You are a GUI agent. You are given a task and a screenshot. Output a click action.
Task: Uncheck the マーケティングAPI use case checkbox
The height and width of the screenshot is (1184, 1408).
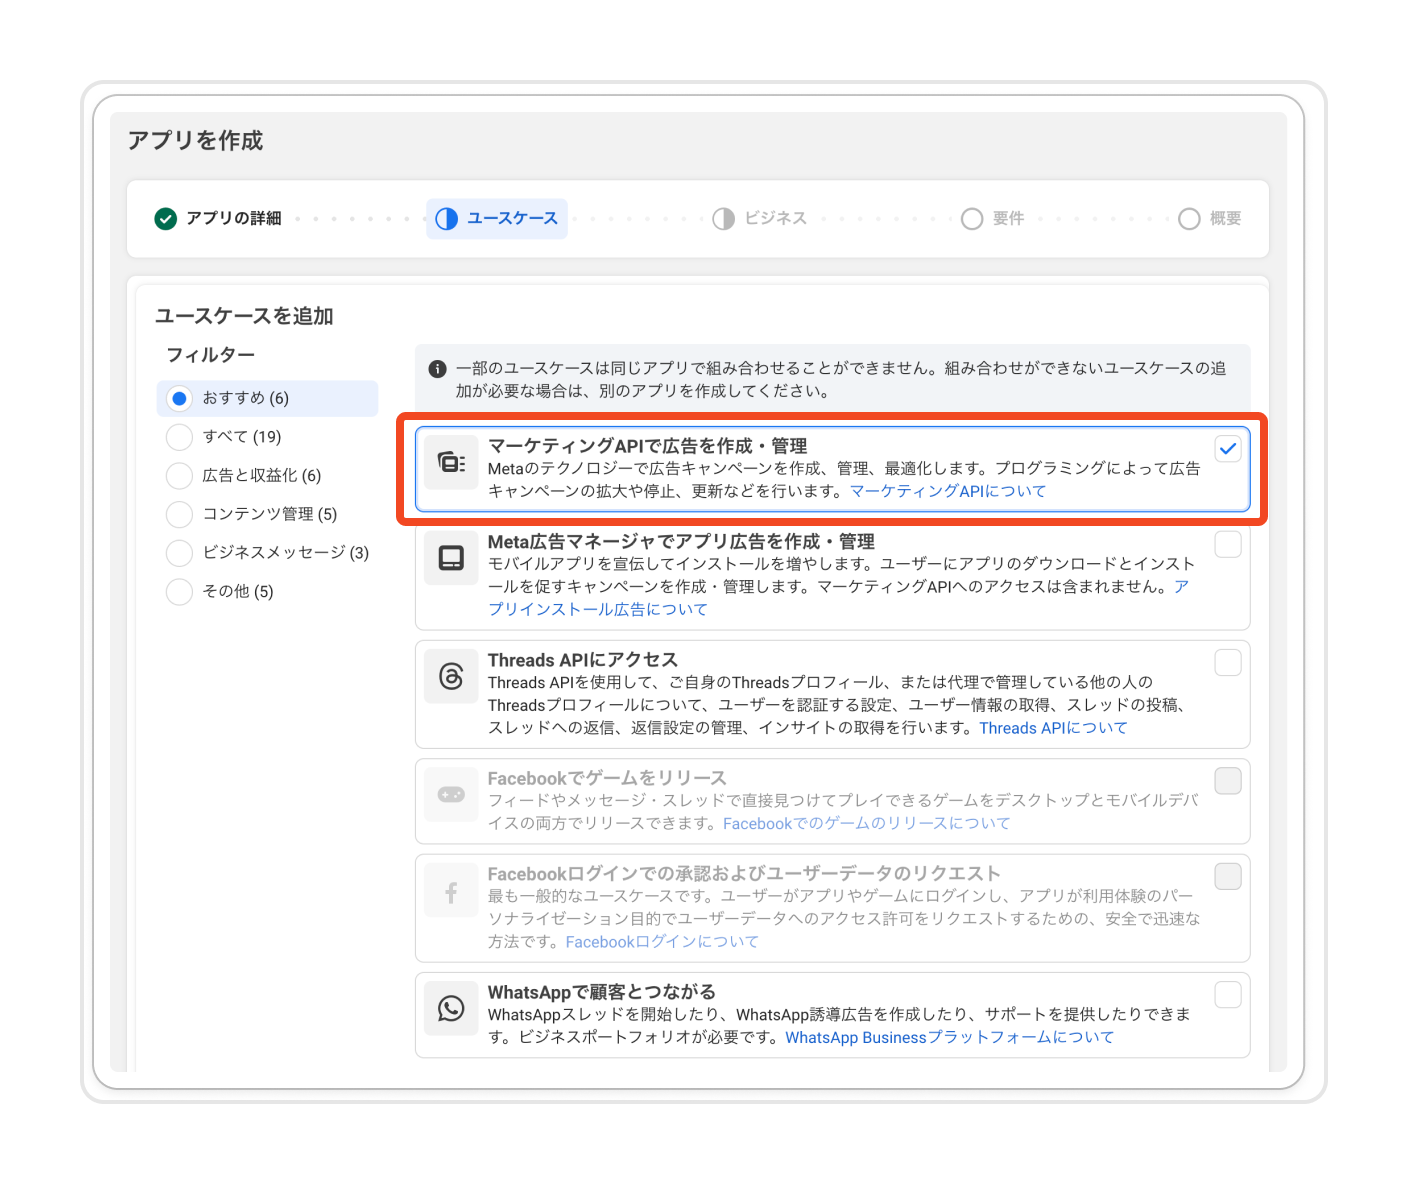tap(1228, 449)
